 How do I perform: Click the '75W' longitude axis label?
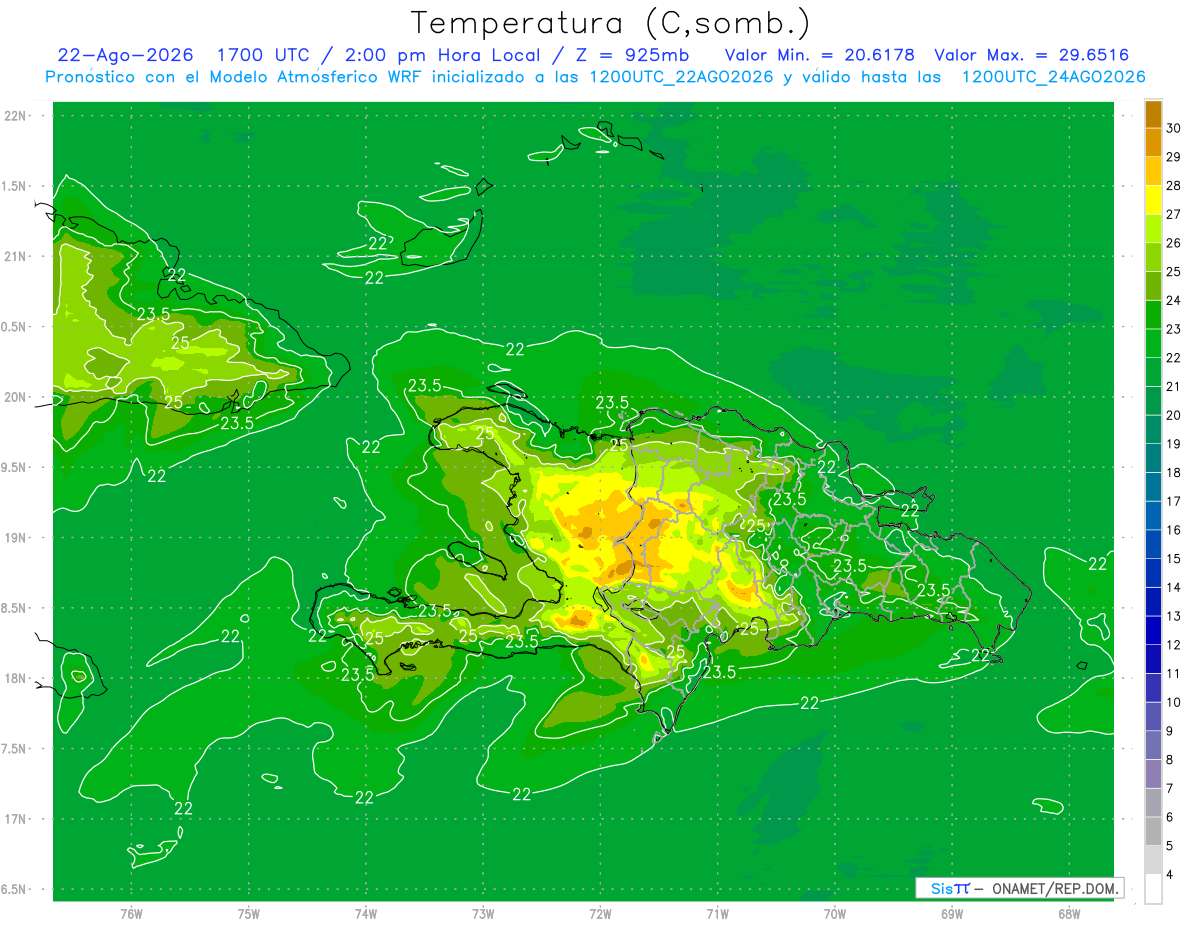pos(249,913)
